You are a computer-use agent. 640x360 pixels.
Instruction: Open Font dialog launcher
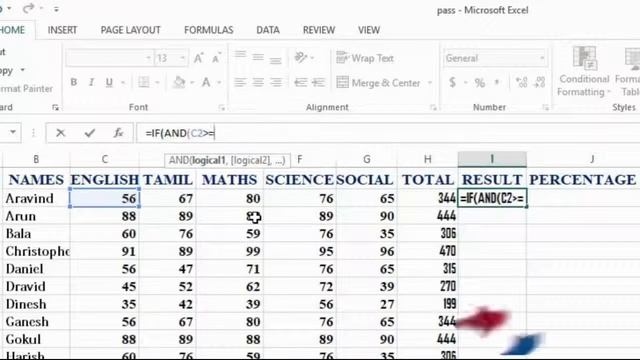pyautogui.click(x=222, y=108)
